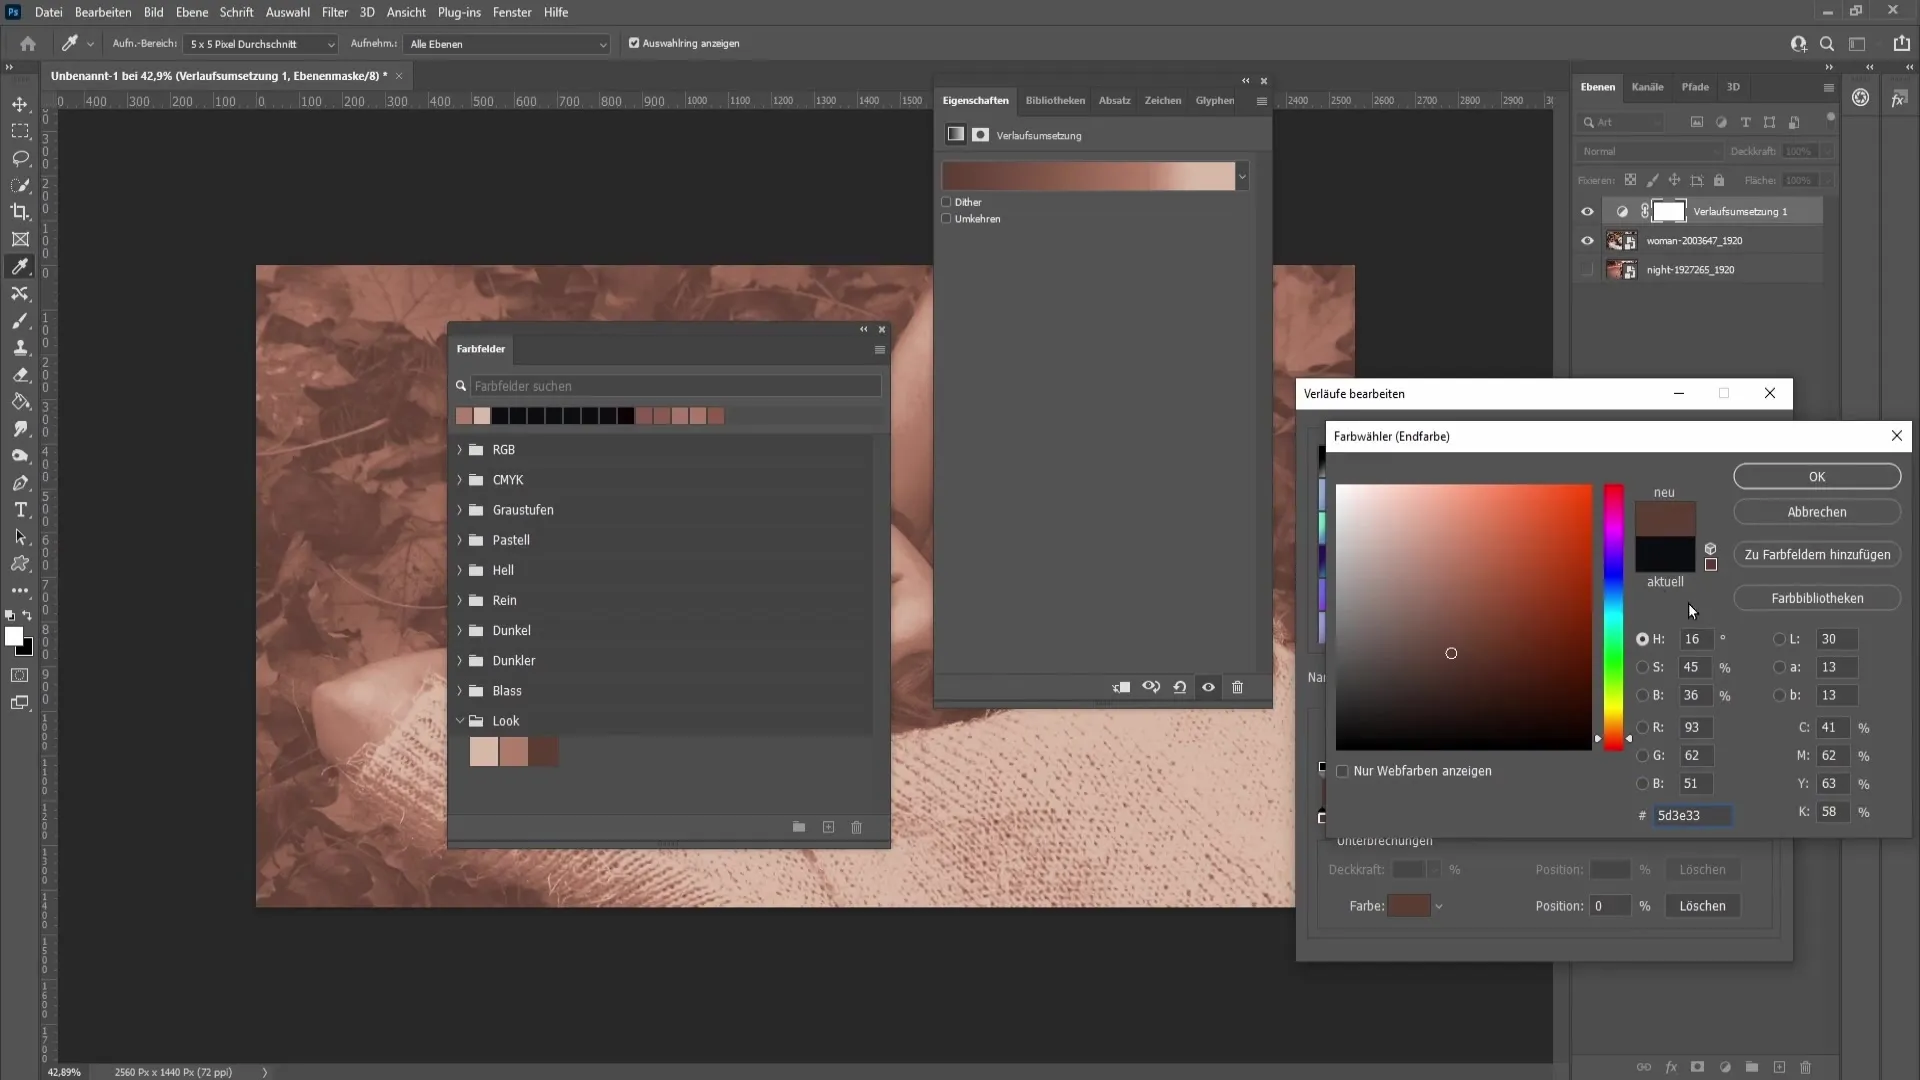This screenshot has height=1080, width=1920.
Task: Open the search icon at top right
Action: click(x=1827, y=44)
